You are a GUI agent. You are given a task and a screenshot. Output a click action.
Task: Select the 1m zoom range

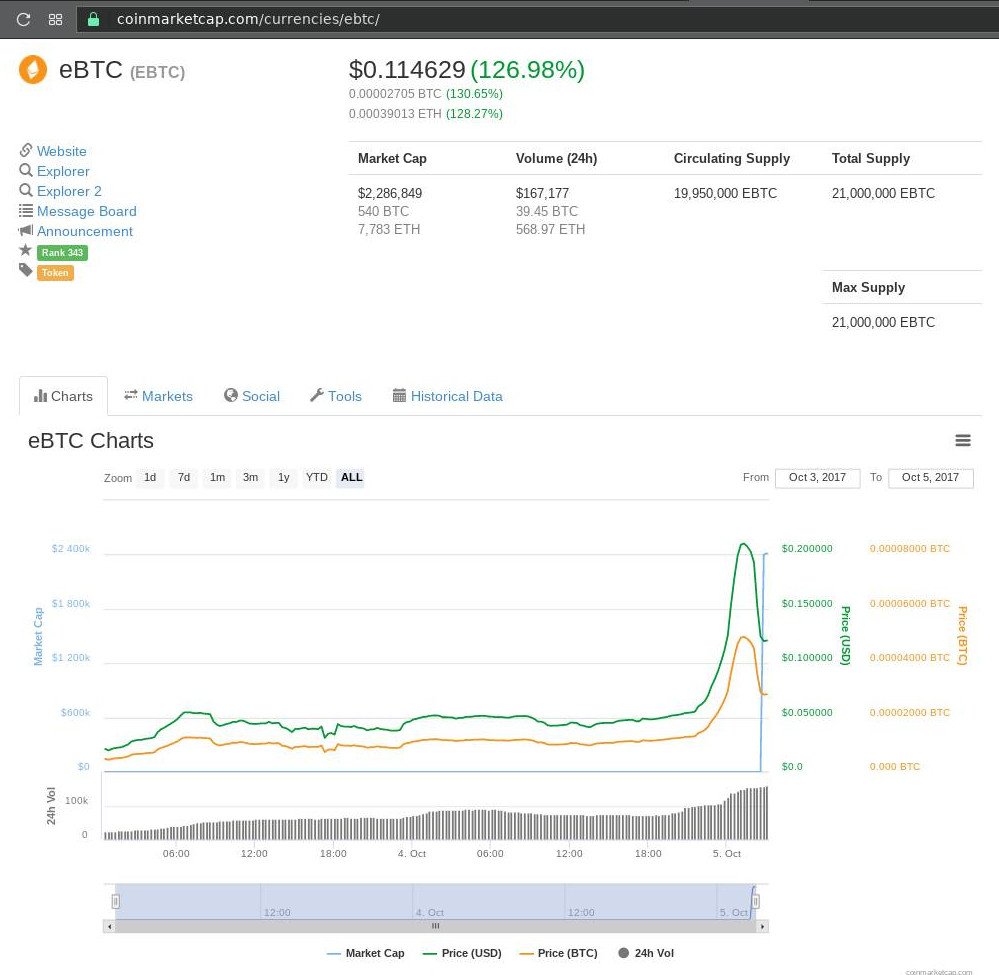217,477
